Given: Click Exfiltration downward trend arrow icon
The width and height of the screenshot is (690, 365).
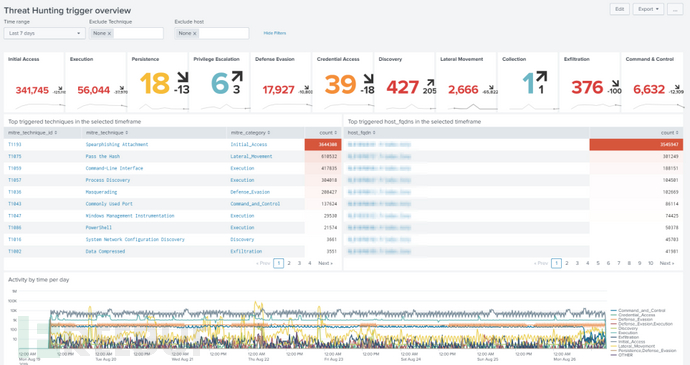Looking at the screenshot, I should [x=616, y=83].
